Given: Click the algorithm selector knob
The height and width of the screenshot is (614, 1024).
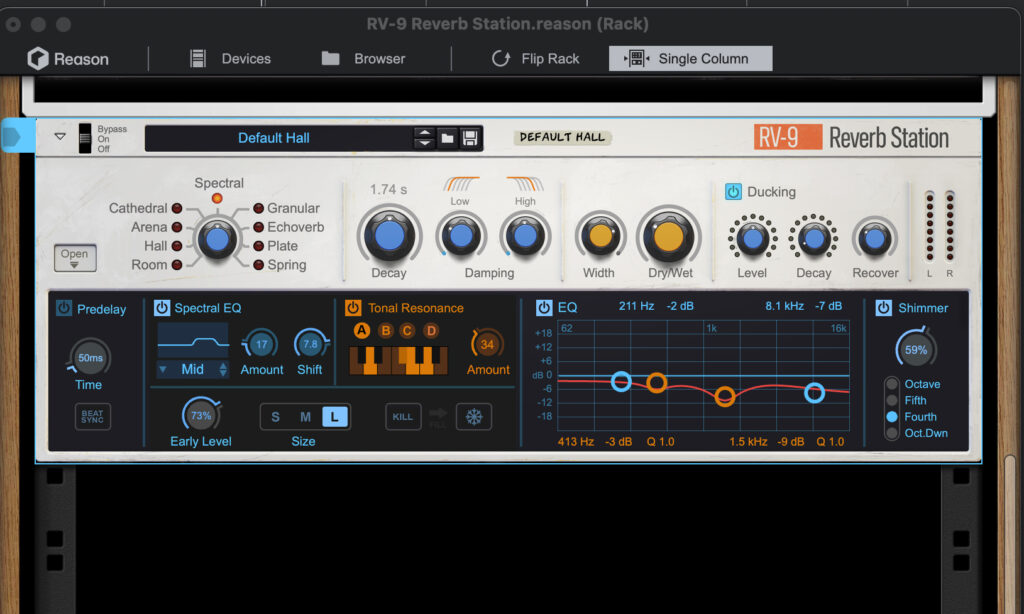Looking at the screenshot, I should point(217,239).
